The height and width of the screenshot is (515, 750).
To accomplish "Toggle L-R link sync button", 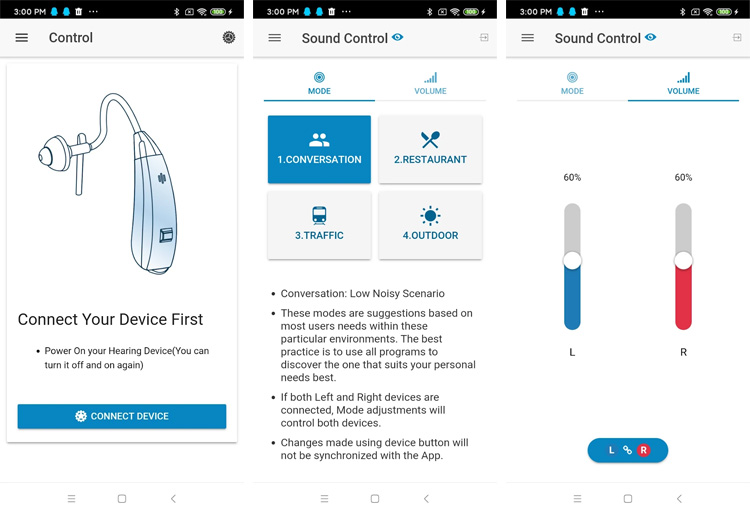I will click(628, 450).
